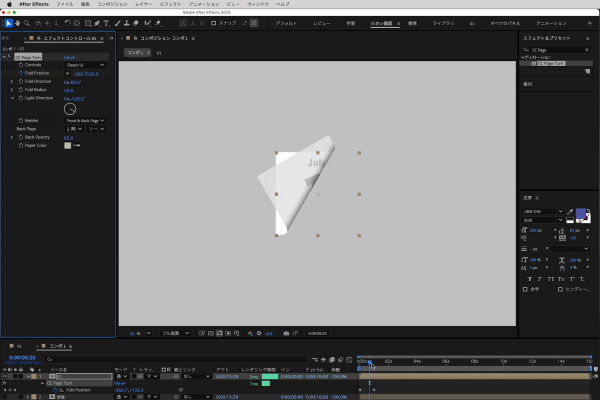Image resolution: width=600 pixels, height=400 pixels.
Task: Select the Eraser tool
Action: 136,23
